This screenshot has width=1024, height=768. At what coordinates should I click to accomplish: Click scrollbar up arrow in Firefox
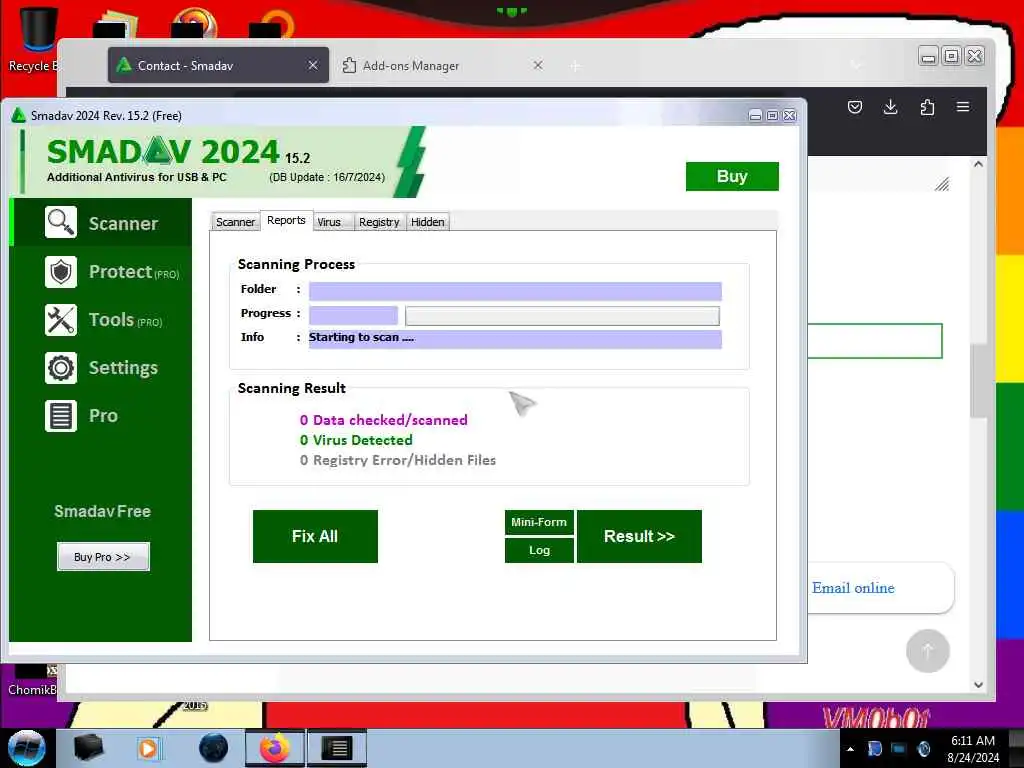tap(978, 165)
